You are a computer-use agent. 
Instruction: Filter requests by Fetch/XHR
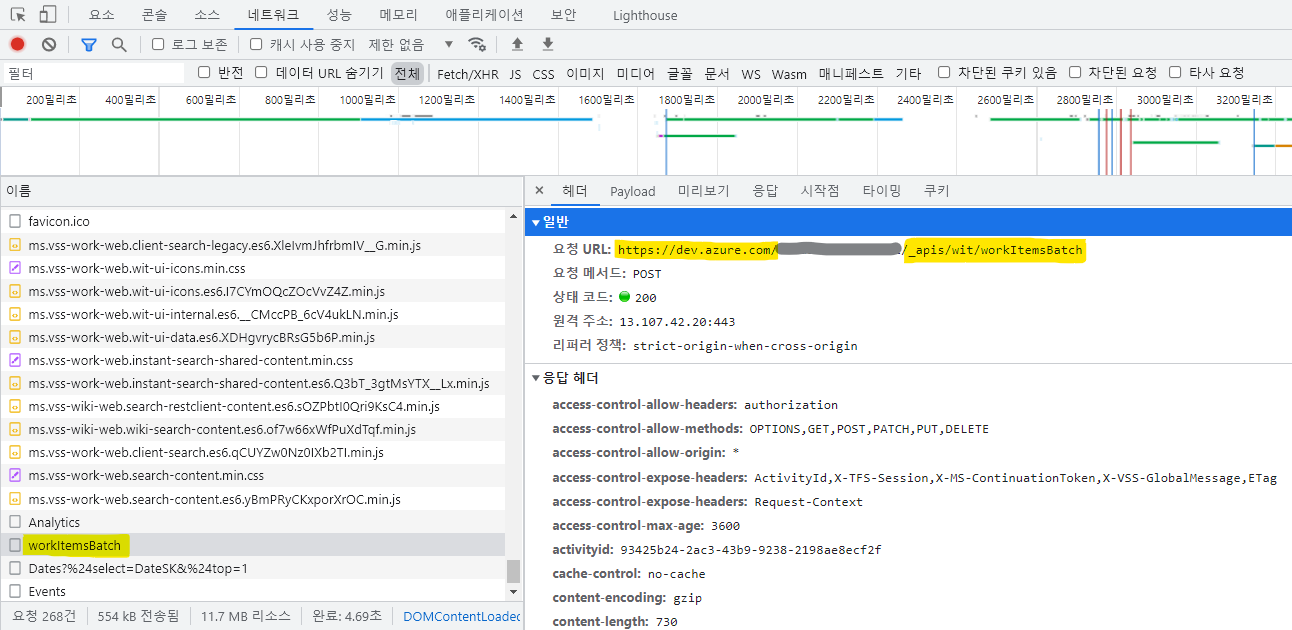point(467,73)
